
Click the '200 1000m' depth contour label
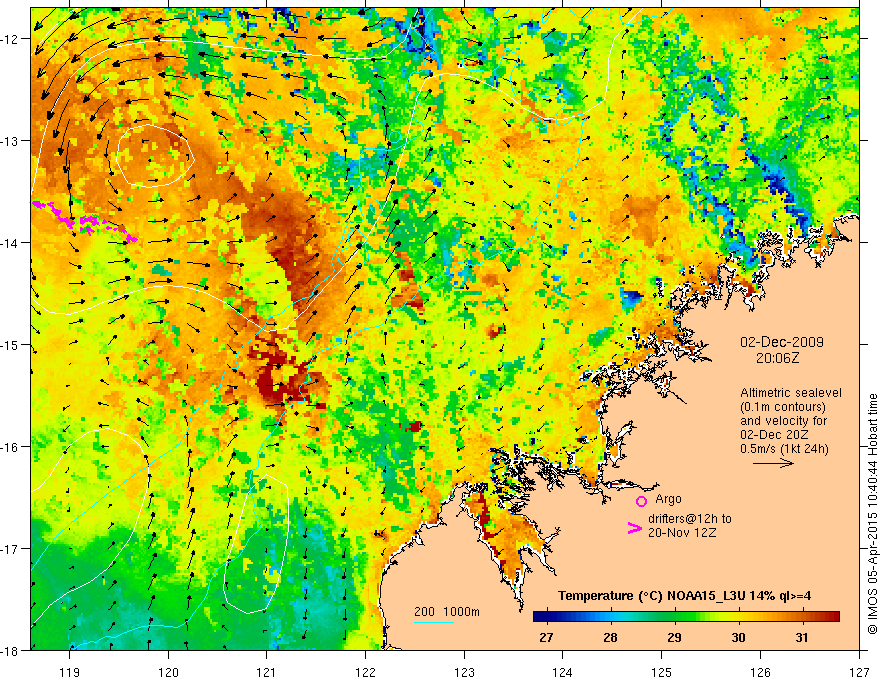coord(447,612)
